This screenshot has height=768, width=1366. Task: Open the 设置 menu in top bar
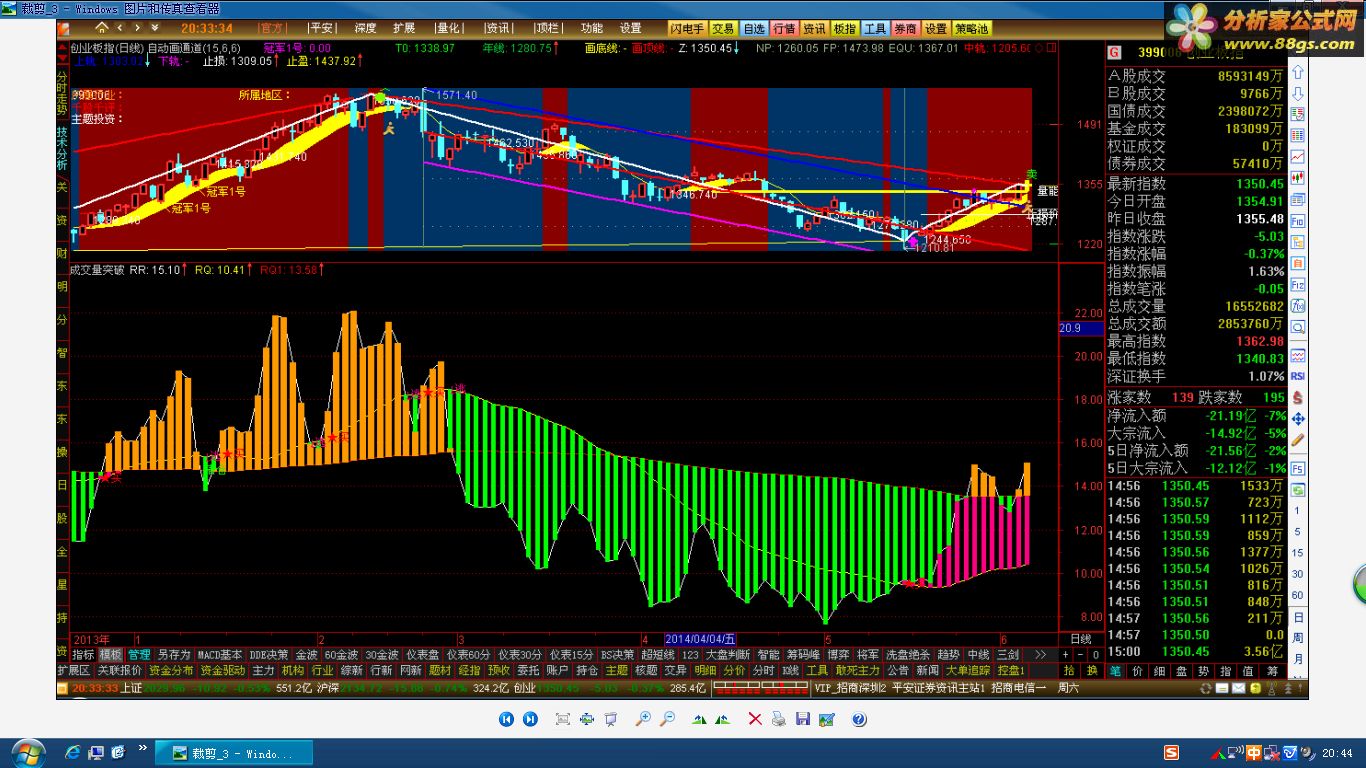(630, 28)
